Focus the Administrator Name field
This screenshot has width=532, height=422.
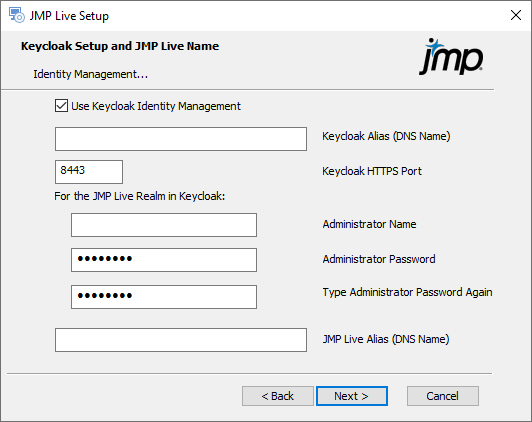[164, 225]
